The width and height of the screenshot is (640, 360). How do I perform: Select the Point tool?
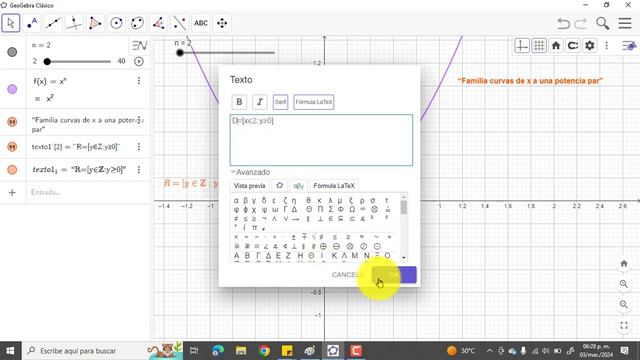(32, 23)
